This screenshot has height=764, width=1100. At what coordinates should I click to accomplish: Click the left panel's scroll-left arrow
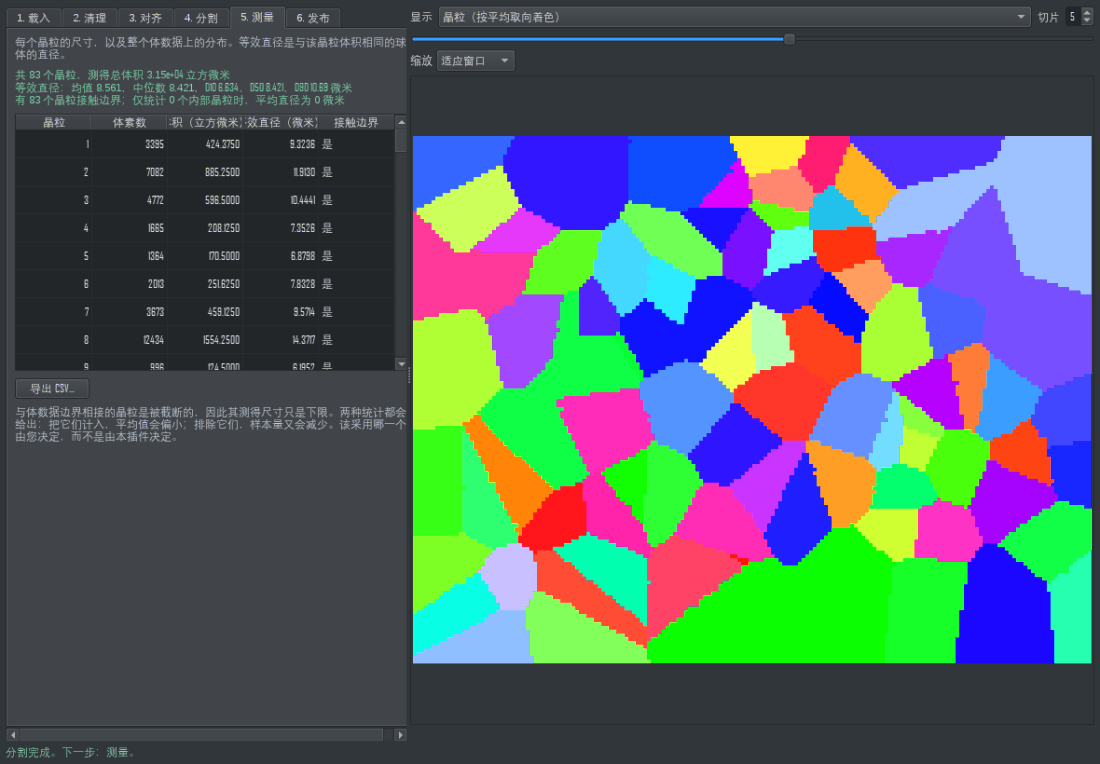click(x=13, y=735)
